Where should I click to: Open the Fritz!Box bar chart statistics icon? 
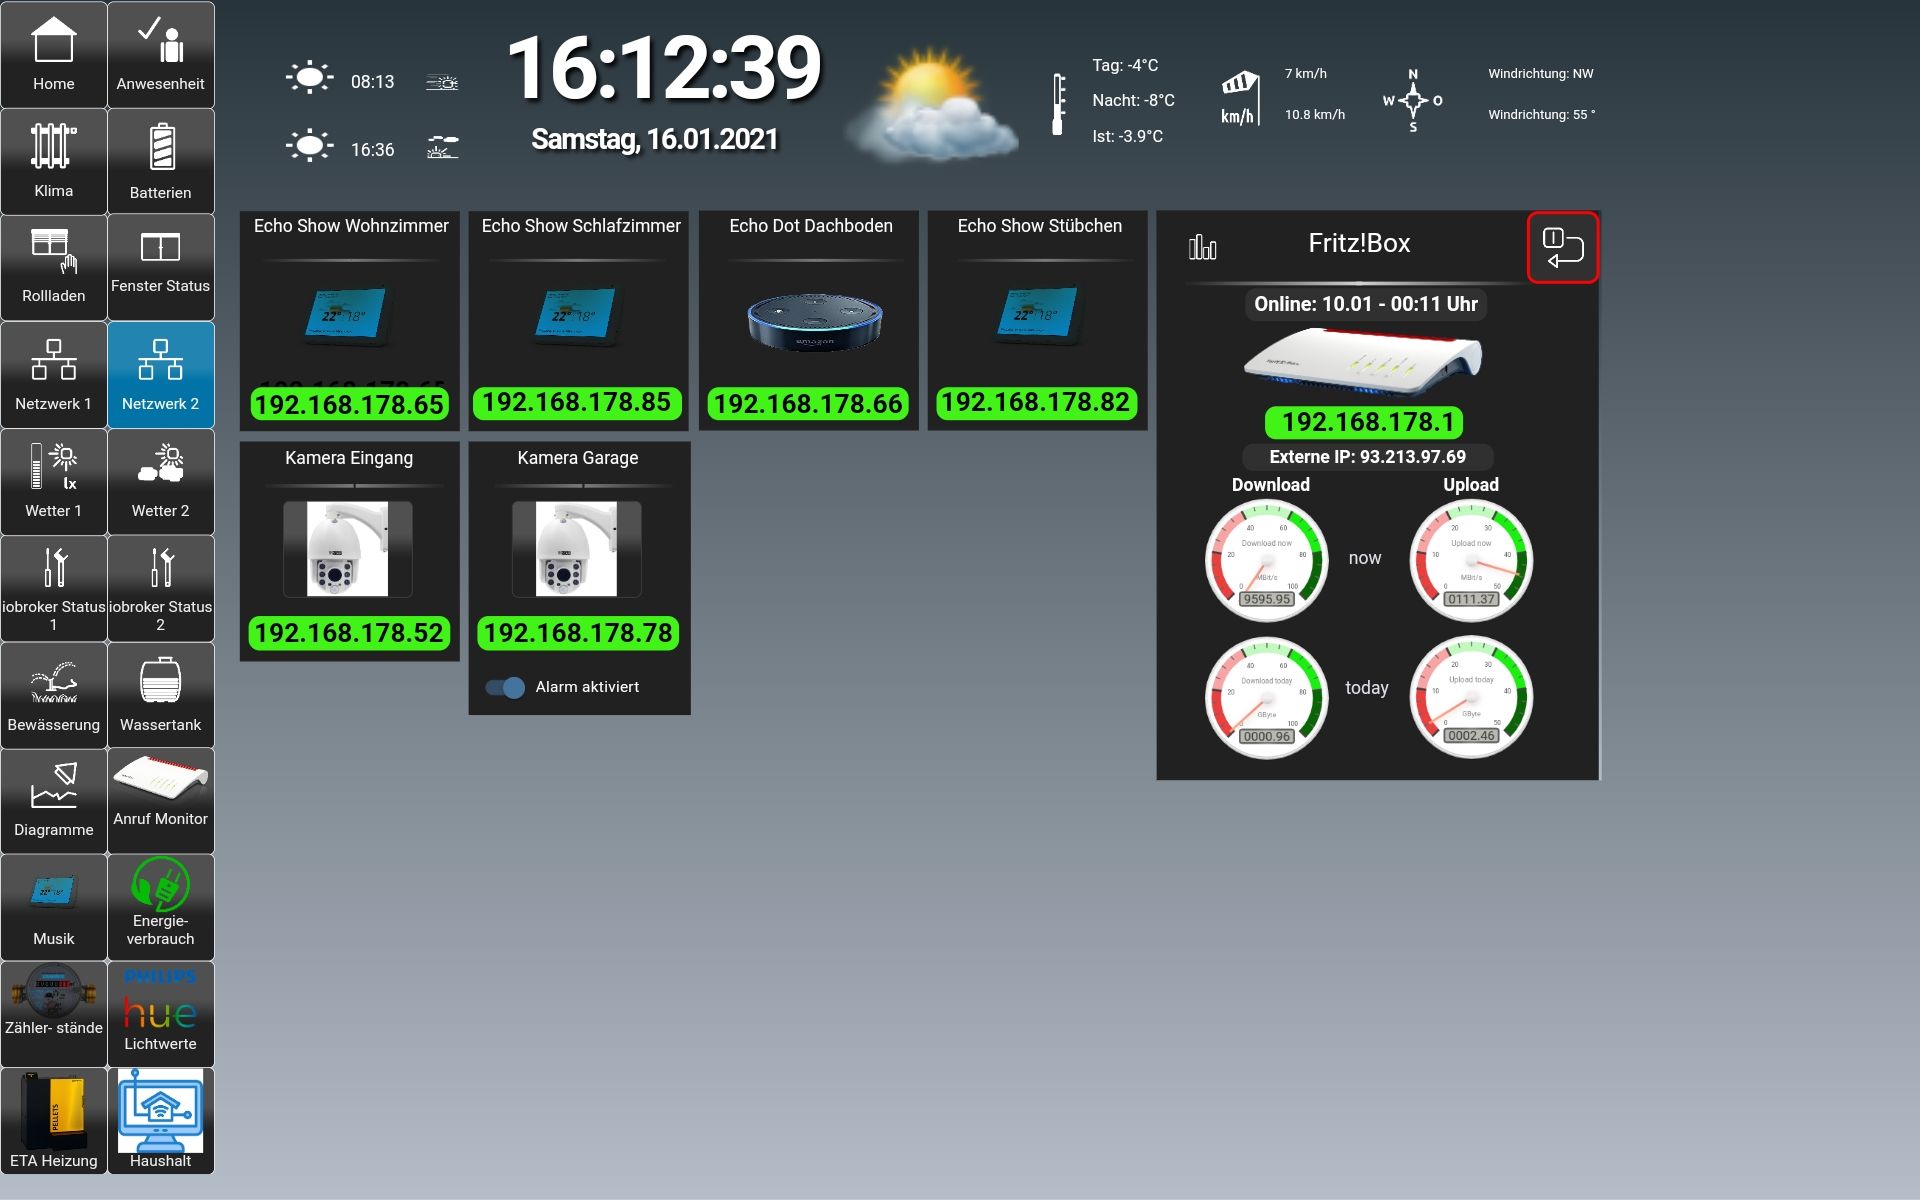pyautogui.click(x=1202, y=247)
